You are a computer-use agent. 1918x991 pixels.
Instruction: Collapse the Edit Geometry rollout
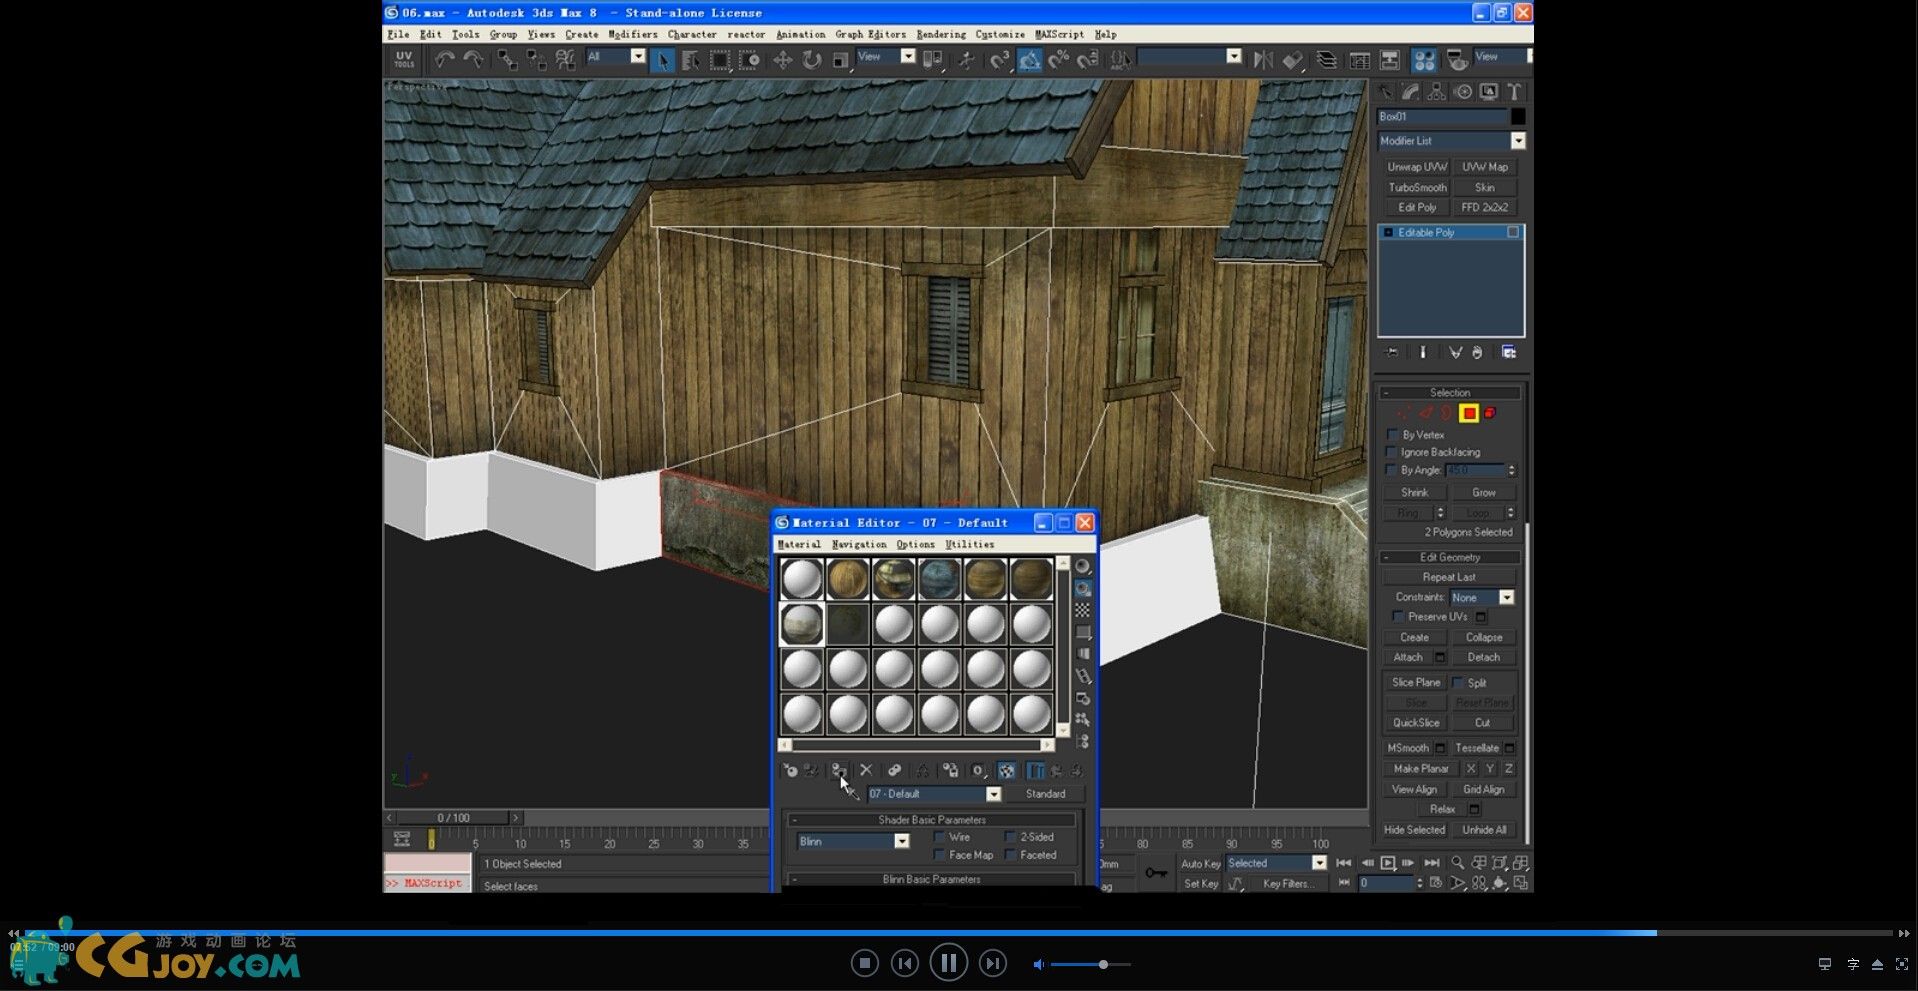[1450, 557]
